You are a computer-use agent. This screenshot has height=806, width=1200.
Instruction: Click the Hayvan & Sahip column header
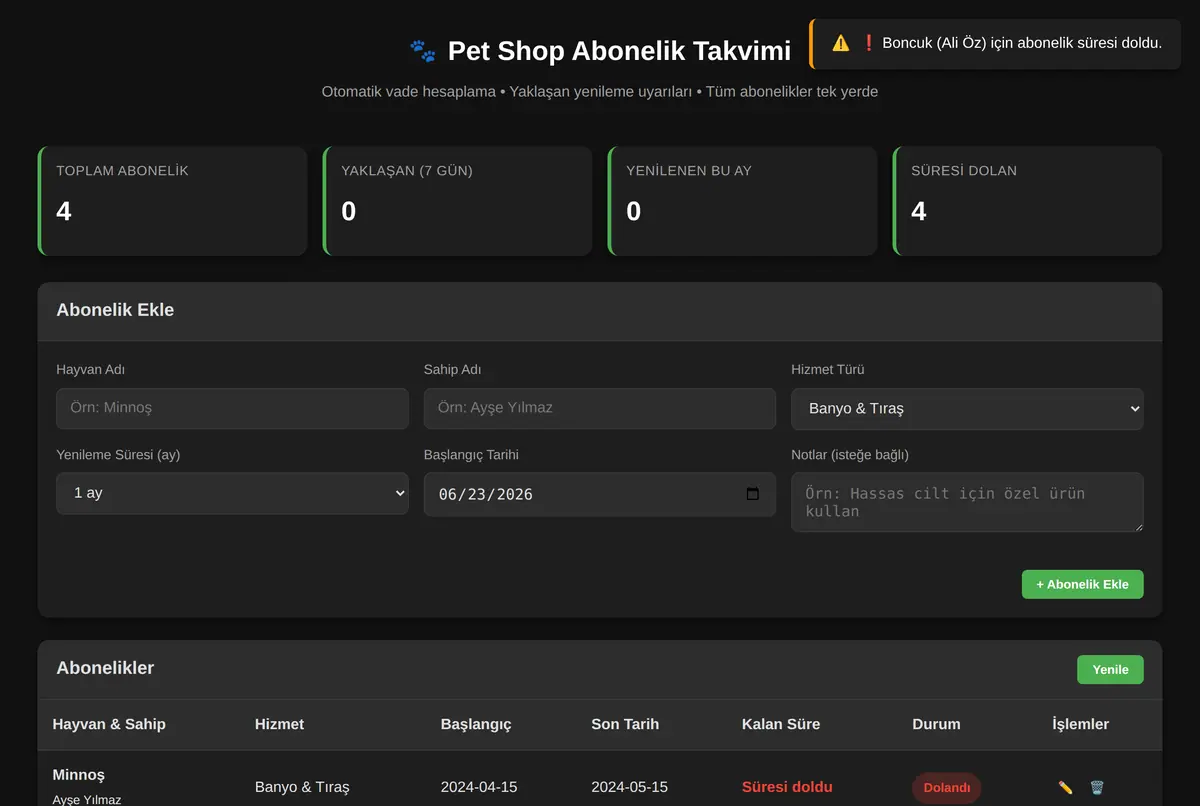click(x=109, y=724)
